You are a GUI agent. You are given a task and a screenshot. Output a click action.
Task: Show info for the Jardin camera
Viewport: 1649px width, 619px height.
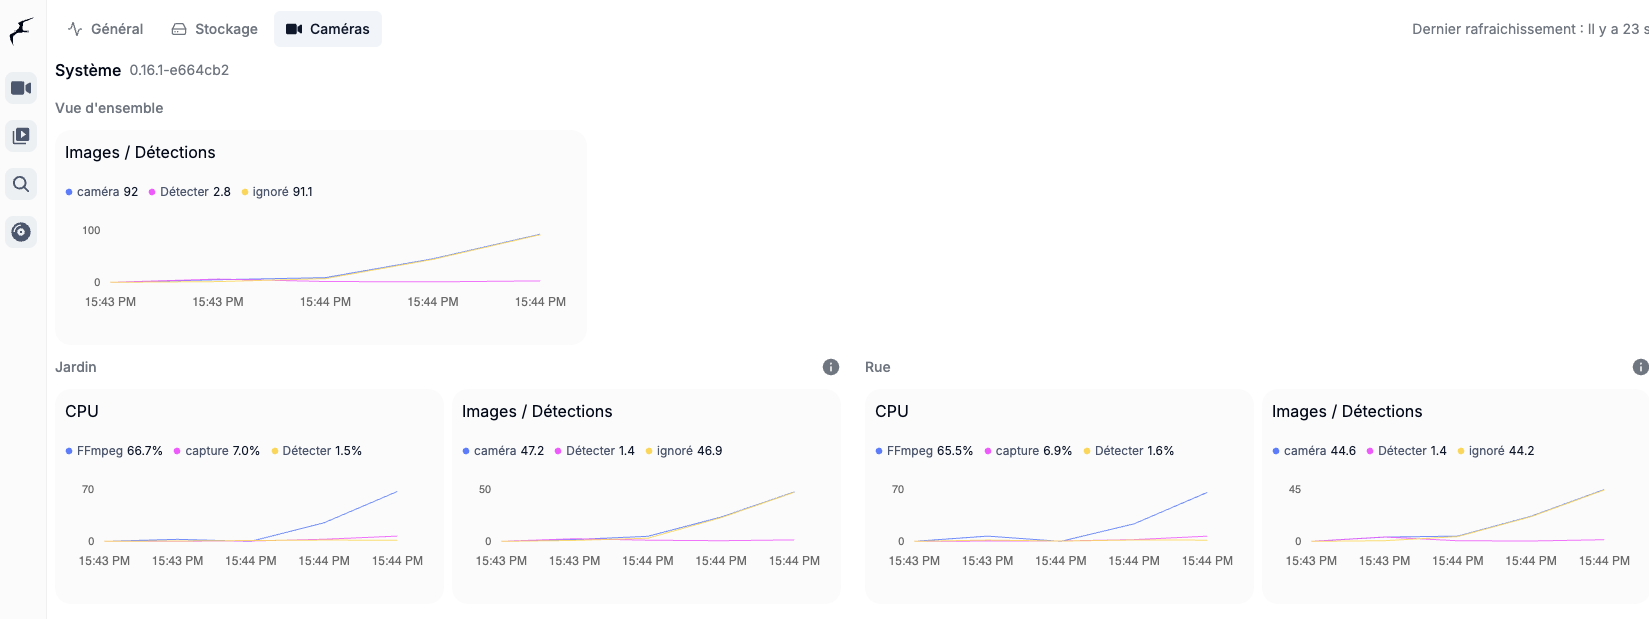(831, 367)
